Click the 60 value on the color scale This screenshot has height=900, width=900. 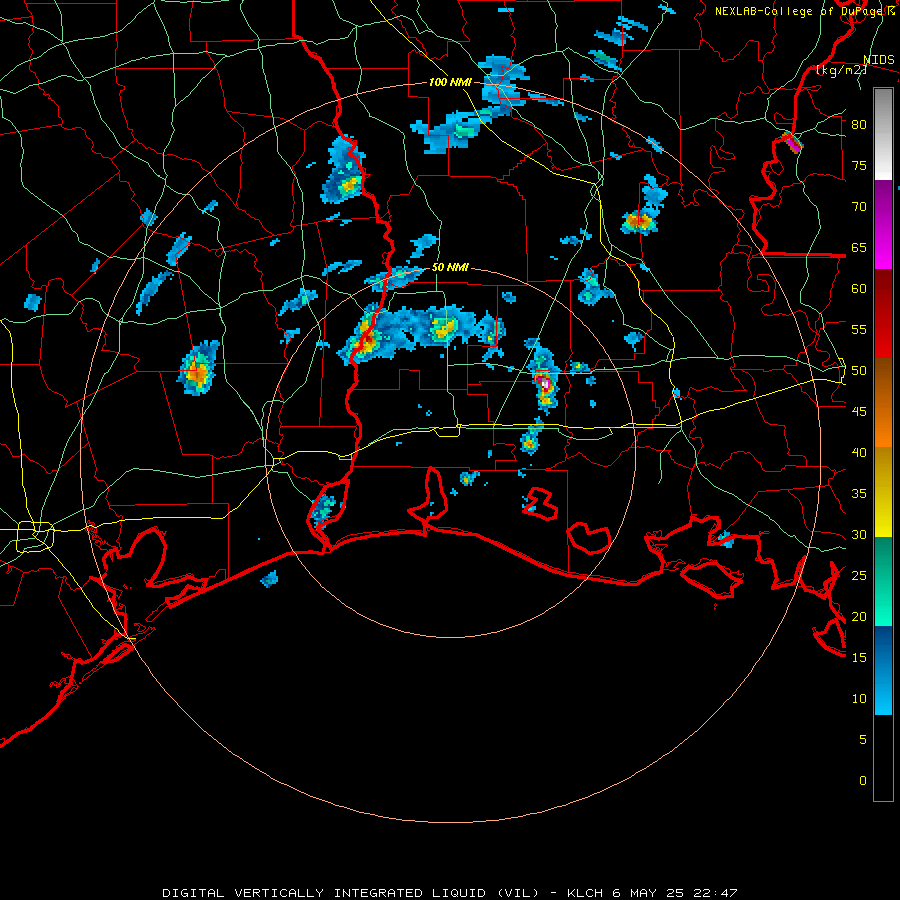point(859,288)
